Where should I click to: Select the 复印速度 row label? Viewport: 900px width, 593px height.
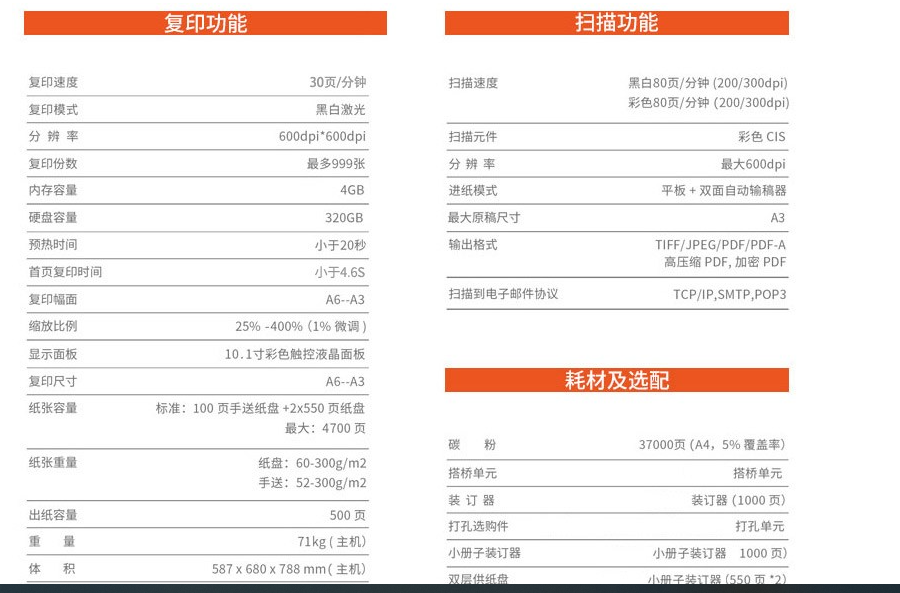(x=53, y=82)
